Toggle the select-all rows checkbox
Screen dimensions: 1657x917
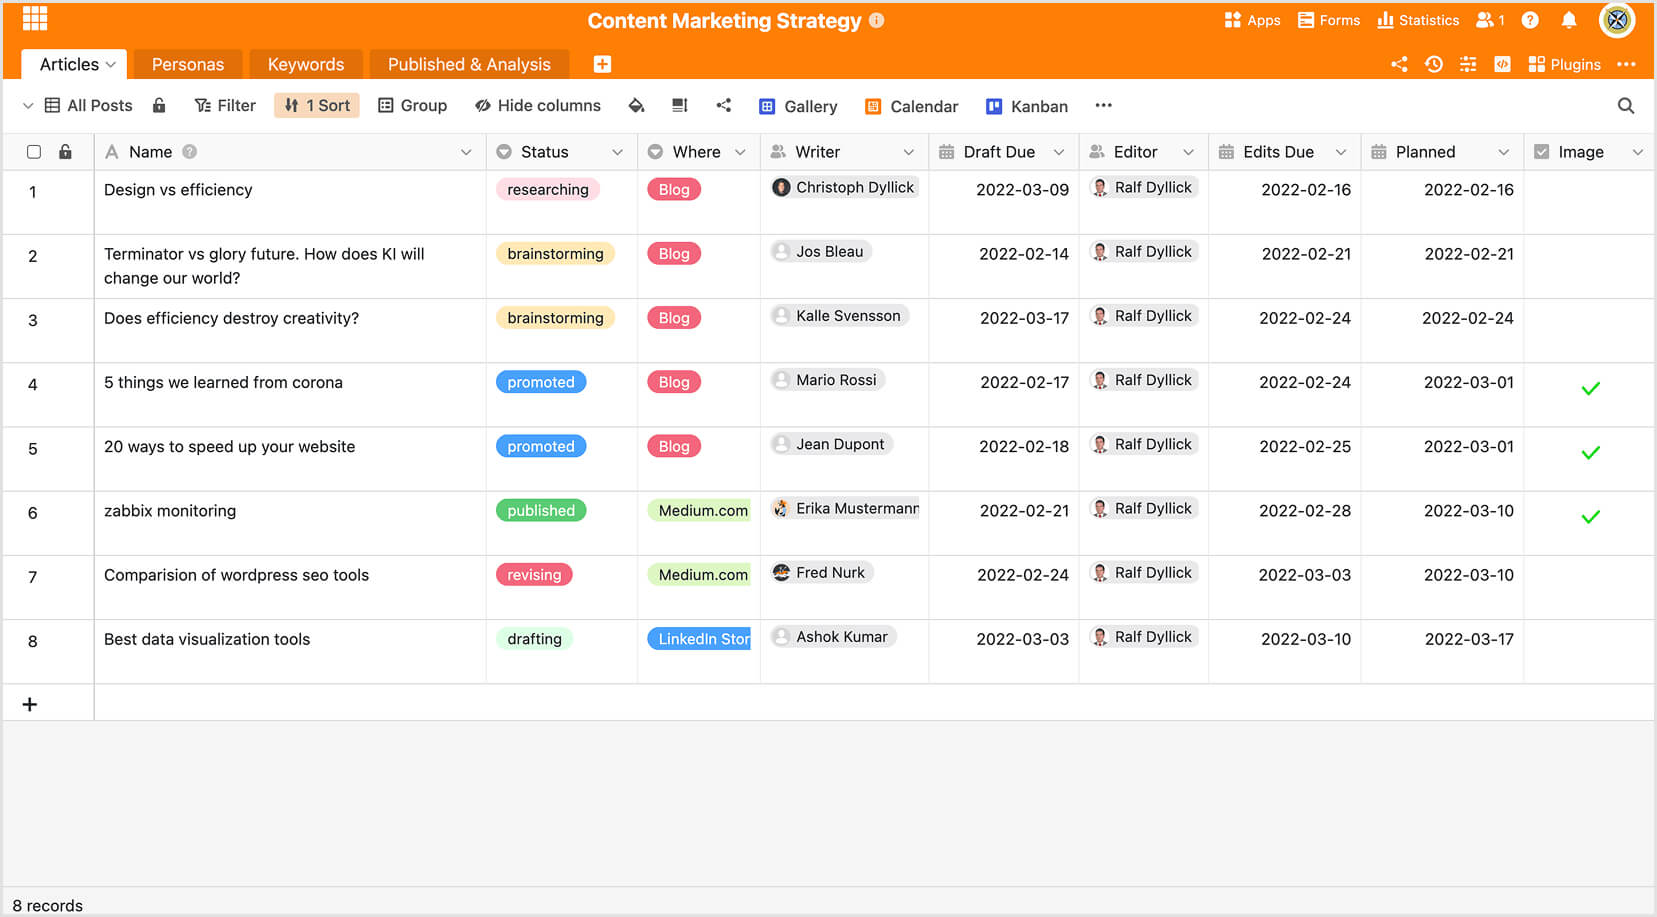coord(34,152)
